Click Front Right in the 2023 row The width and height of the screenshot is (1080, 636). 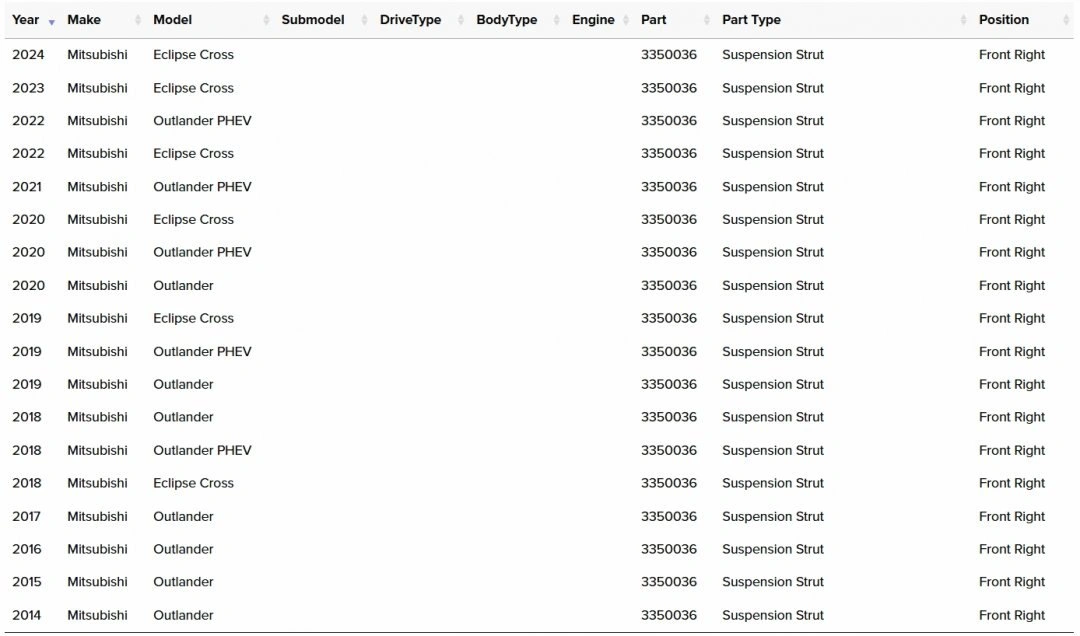(1011, 88)
